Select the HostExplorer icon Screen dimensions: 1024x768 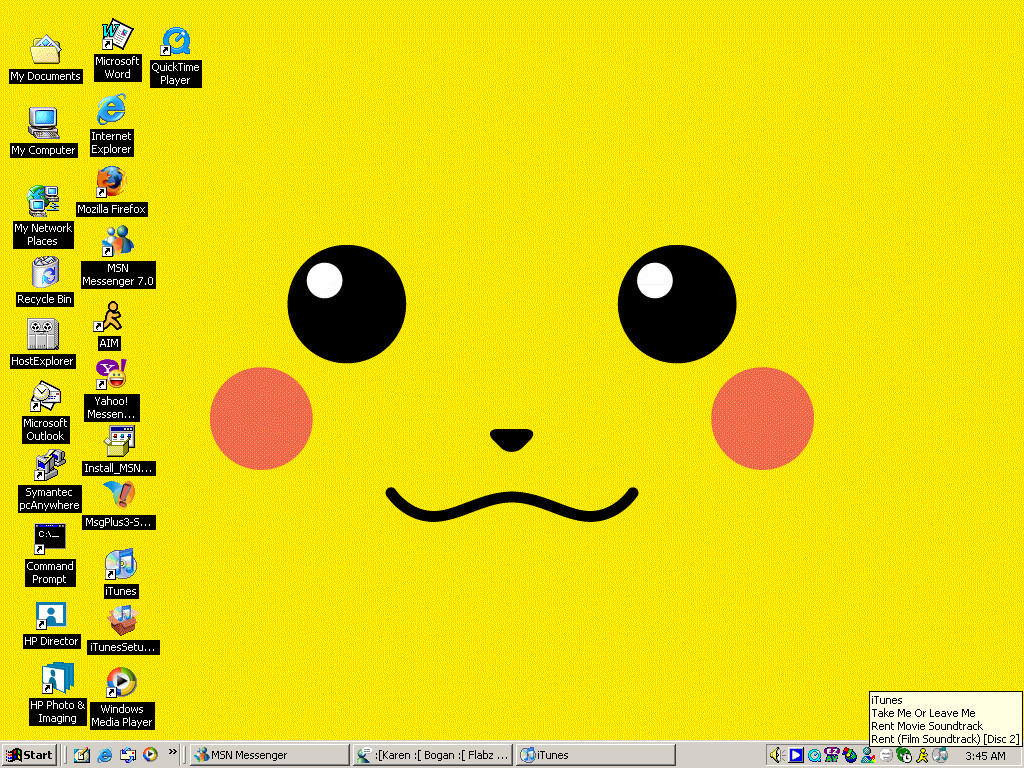coord(43,344)
